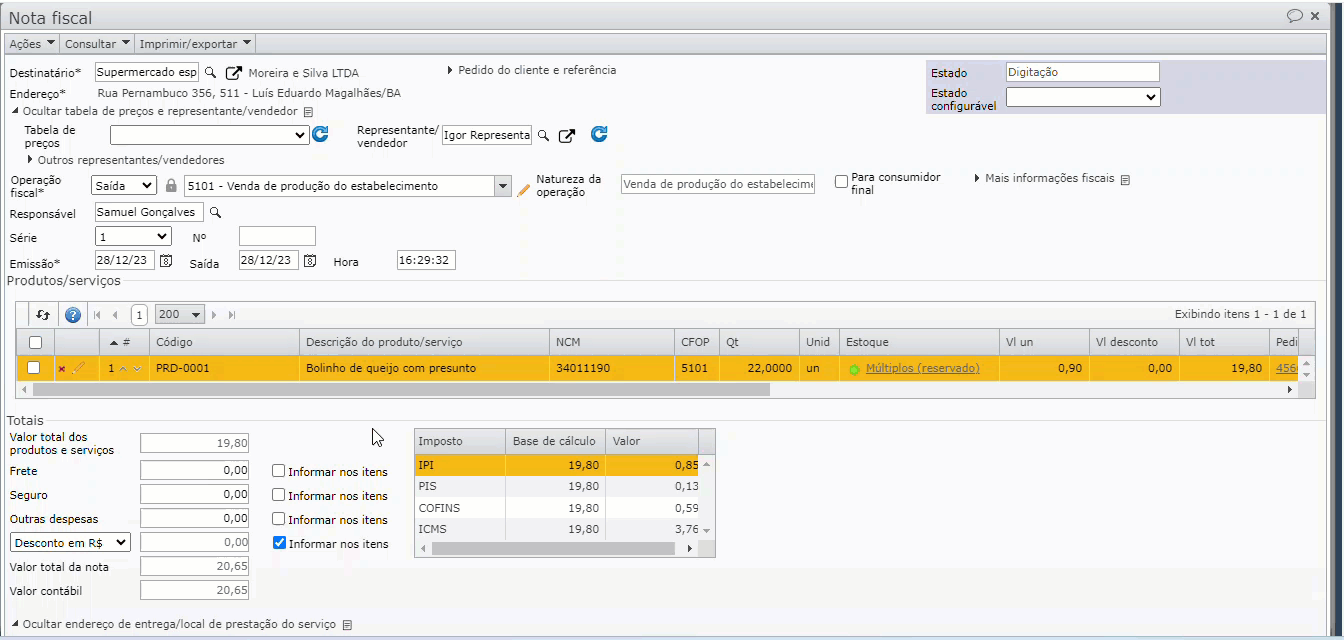Search Representante/vendedor with magnifier icon
This screenshot has height=640, width=1344.
(x=543, y=136)
